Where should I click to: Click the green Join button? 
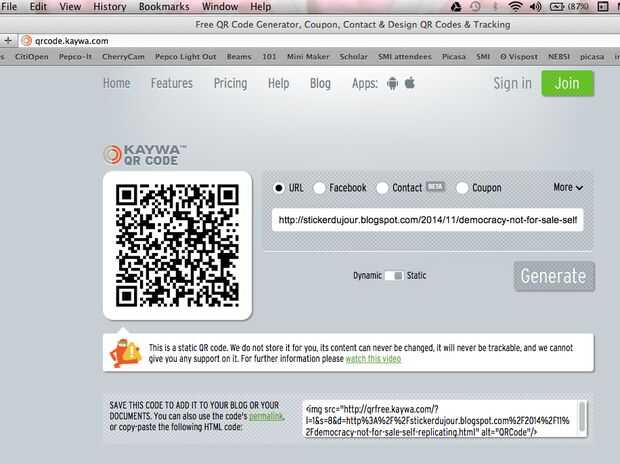click(567, 83)
